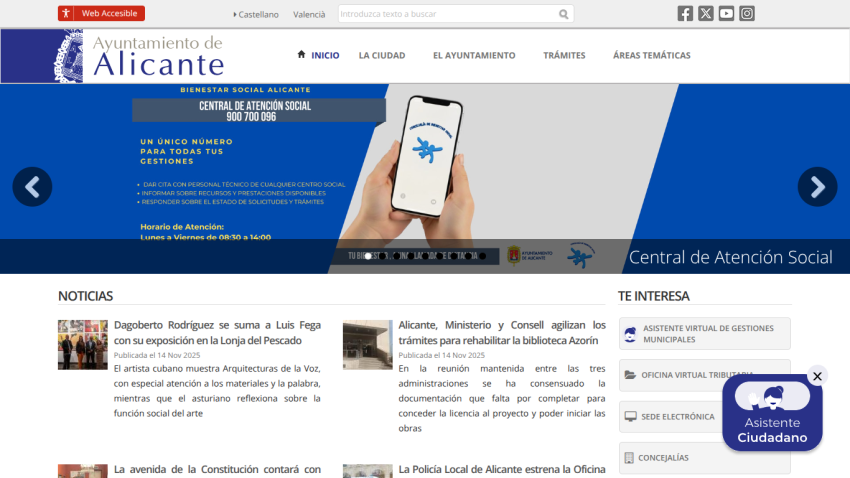The height and width of the screenshot is (478, 850).
Task: Launch the Asistente Ciudadano chat widget
Action: click(x=772, y=413)
